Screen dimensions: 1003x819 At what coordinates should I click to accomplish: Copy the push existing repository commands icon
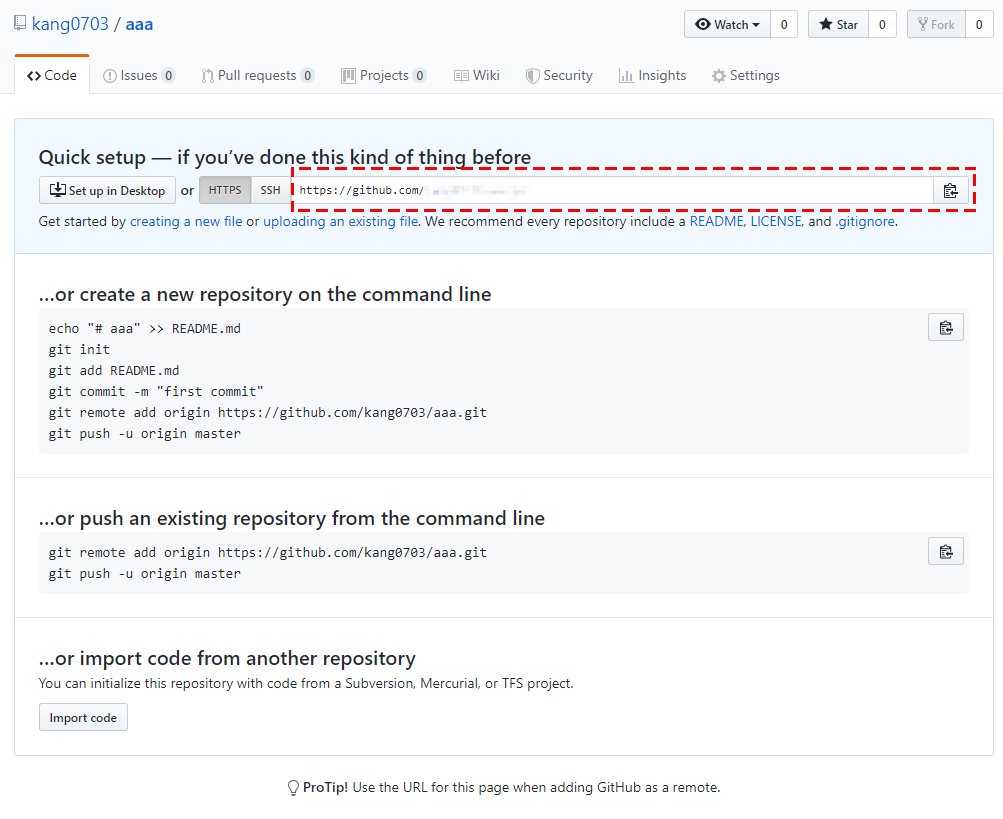pos(946,552)
